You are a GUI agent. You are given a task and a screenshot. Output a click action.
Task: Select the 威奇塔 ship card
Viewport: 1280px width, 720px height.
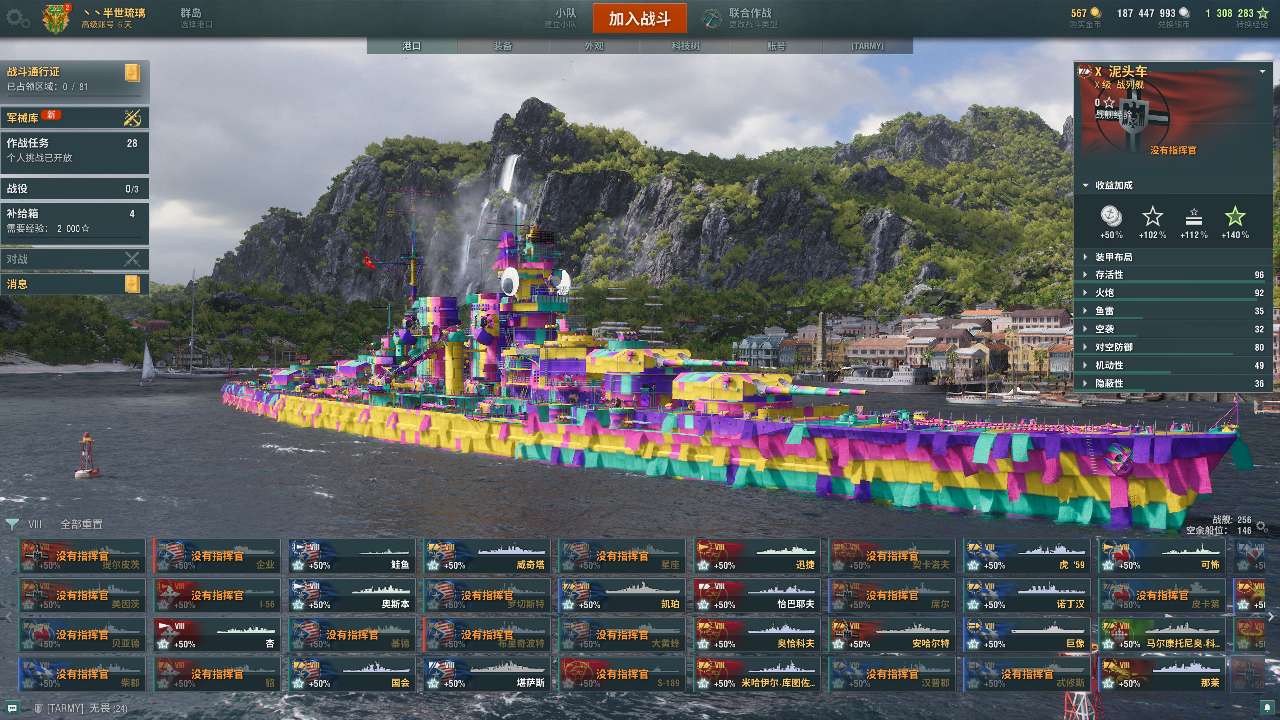(x=487, y=556)
